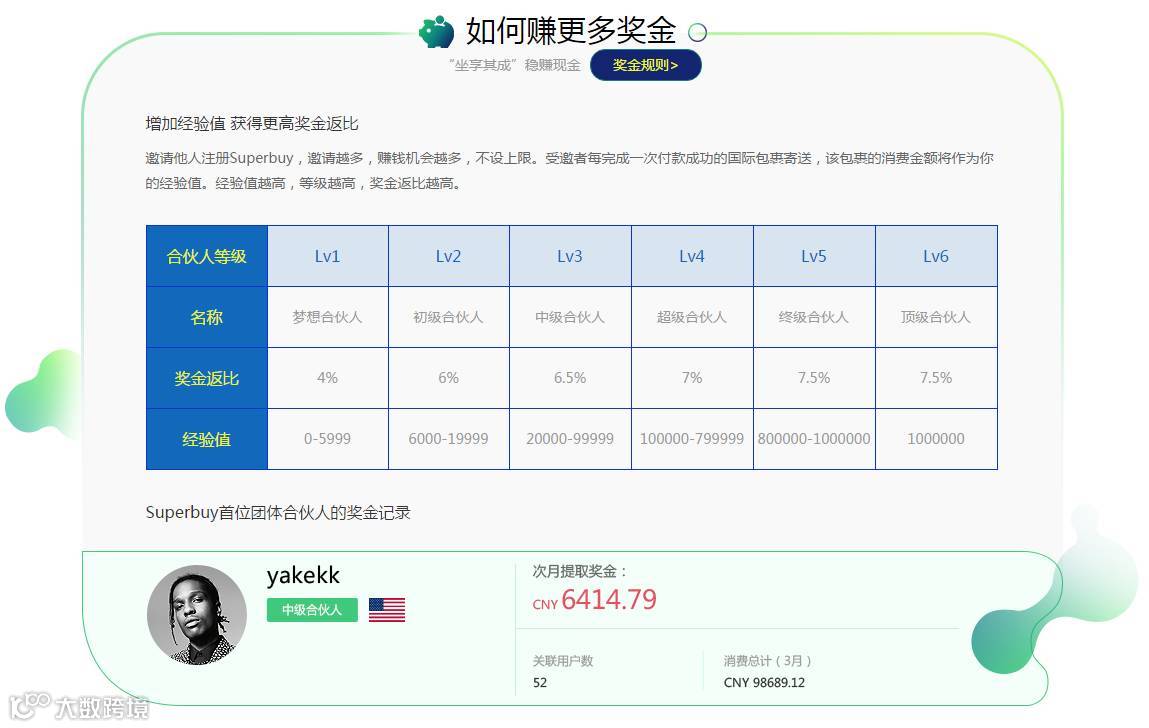Image resolution: width=1149 pixels, height=728 pixels.
Task: Click the 20000-99999 experience cell
Action: click(x=570, y=438)
